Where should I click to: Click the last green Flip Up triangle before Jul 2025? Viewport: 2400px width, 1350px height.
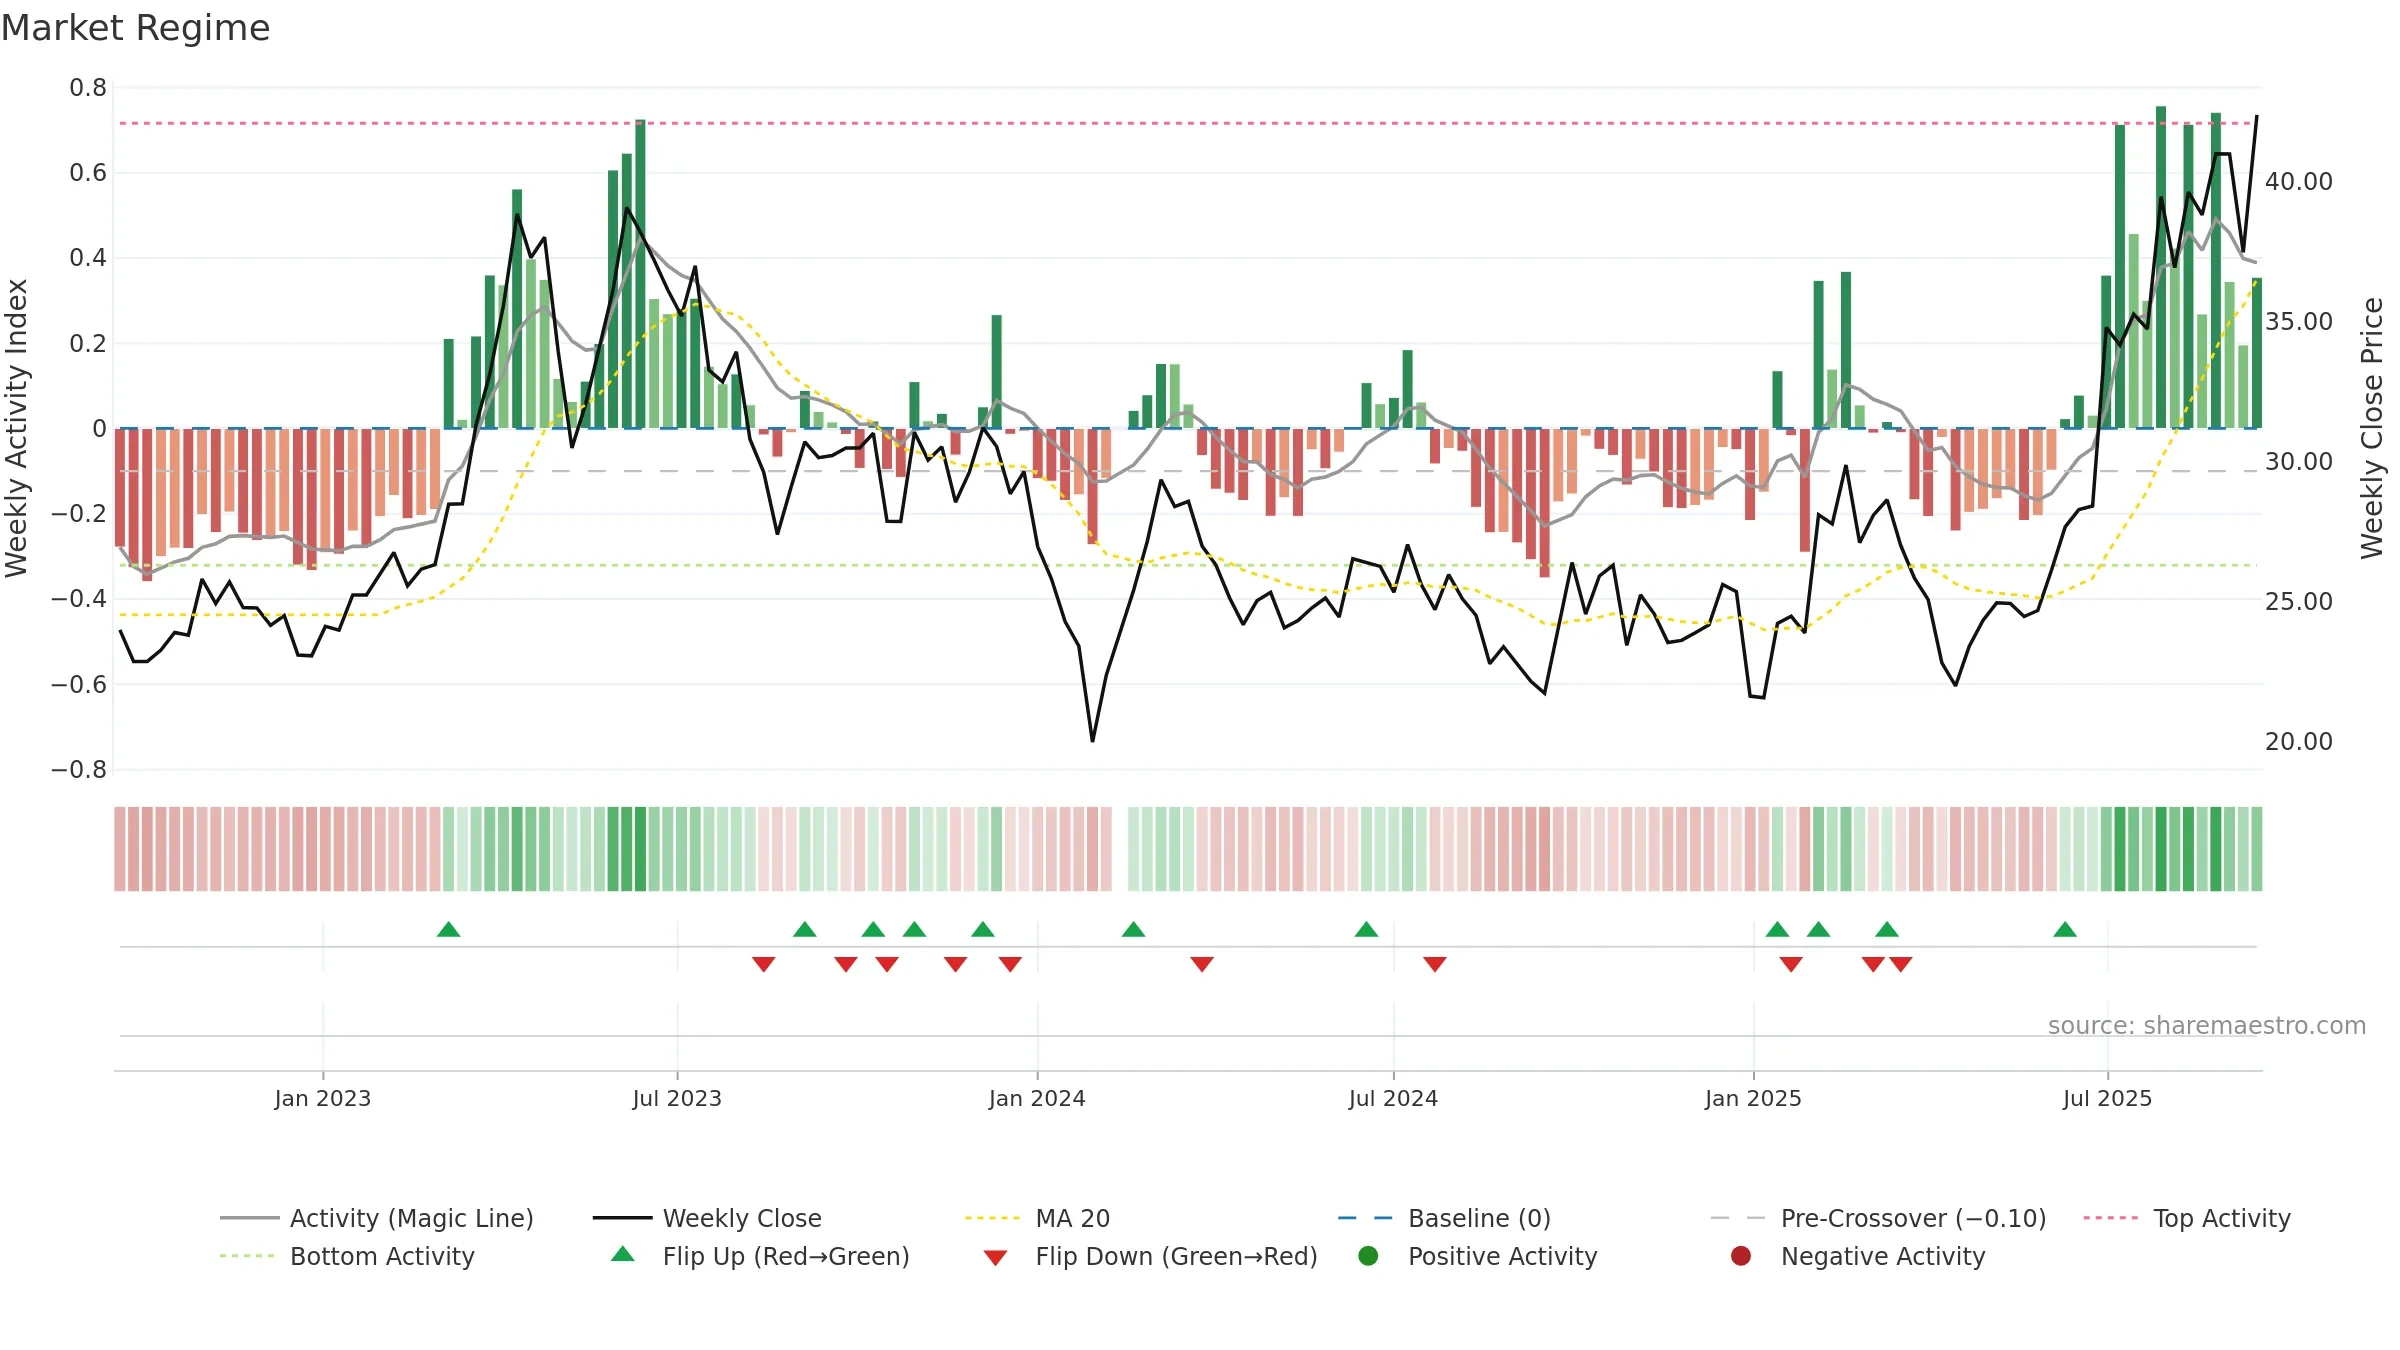[2065, 930]
